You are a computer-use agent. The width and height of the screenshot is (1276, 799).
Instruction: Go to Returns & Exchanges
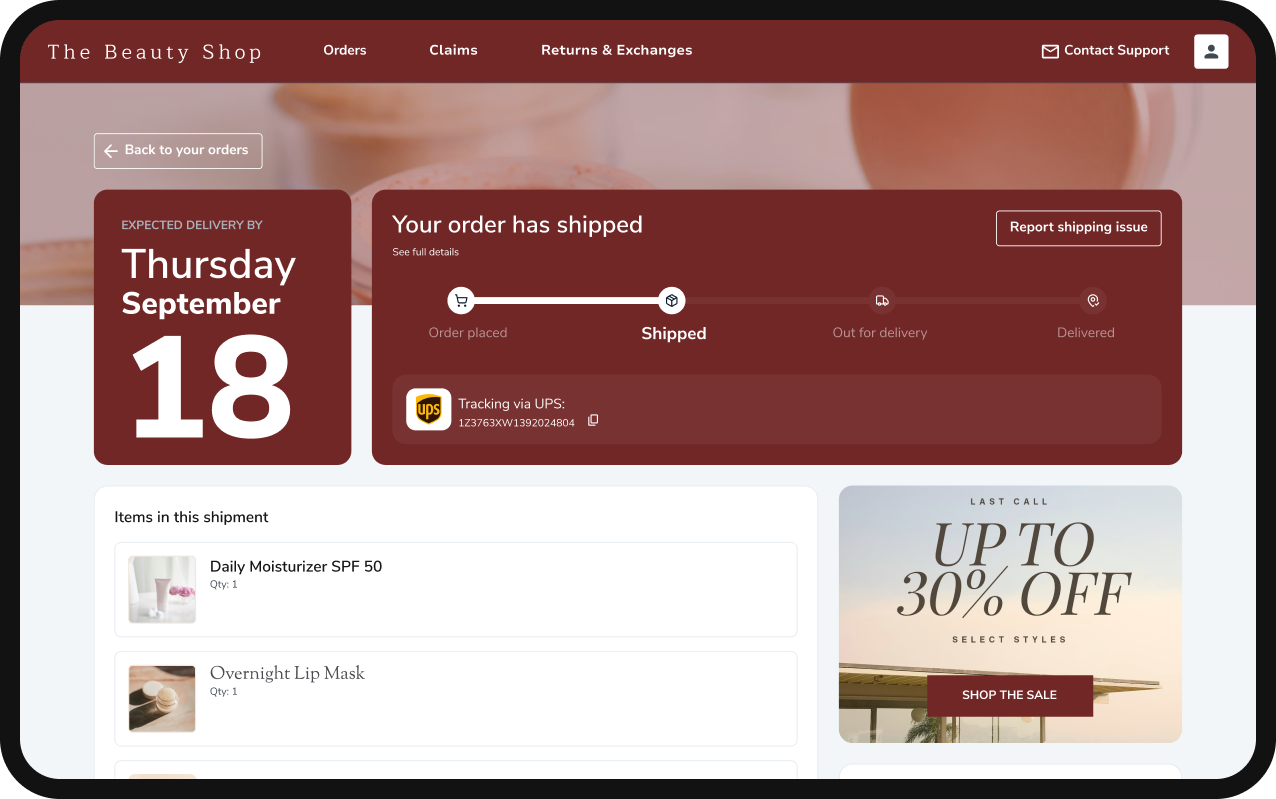pyautogui.click(x=616, y=50)
